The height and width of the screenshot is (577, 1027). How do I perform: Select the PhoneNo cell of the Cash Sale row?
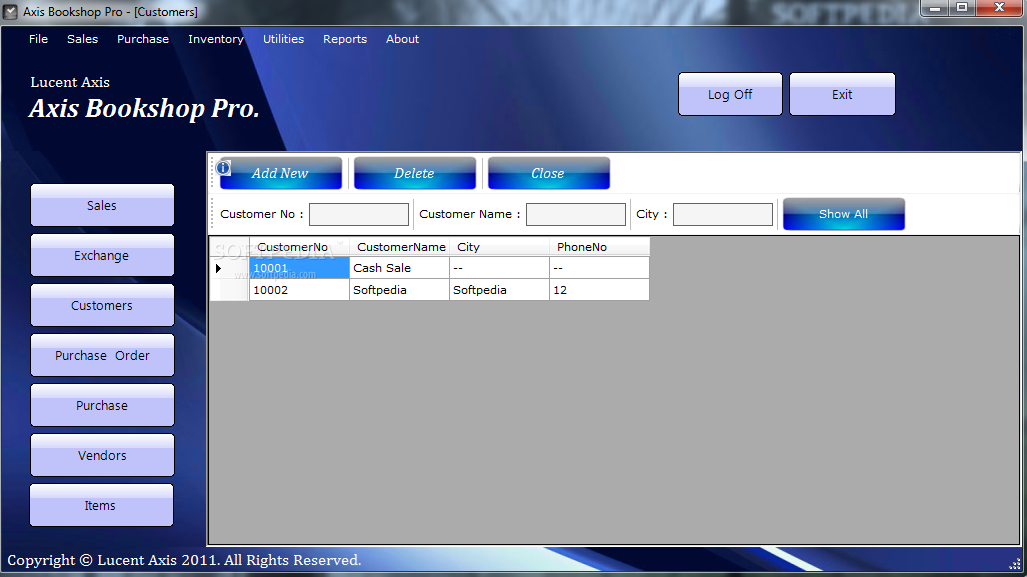pyautogui.click(x=599, y=268)
